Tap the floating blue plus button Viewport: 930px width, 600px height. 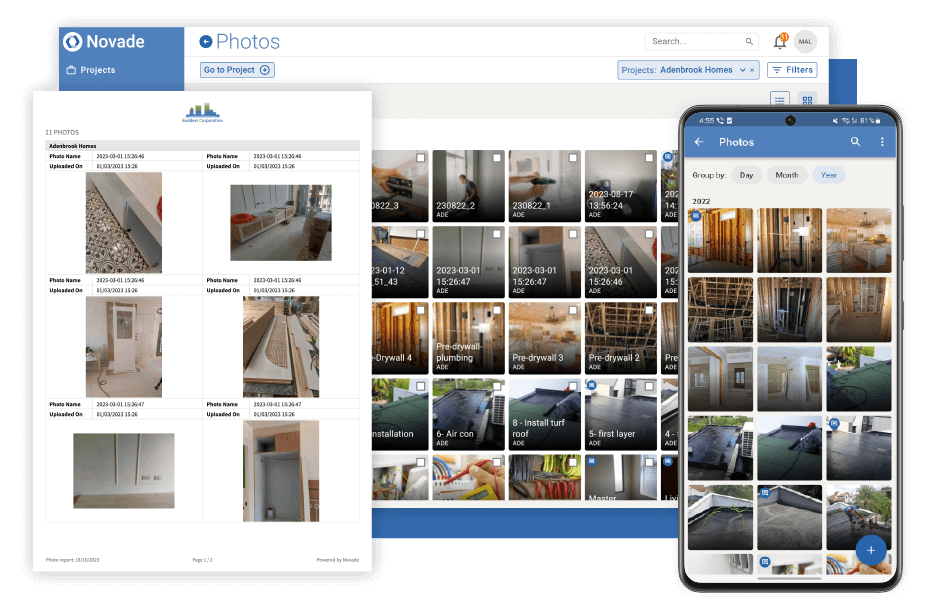click(870, 551)
